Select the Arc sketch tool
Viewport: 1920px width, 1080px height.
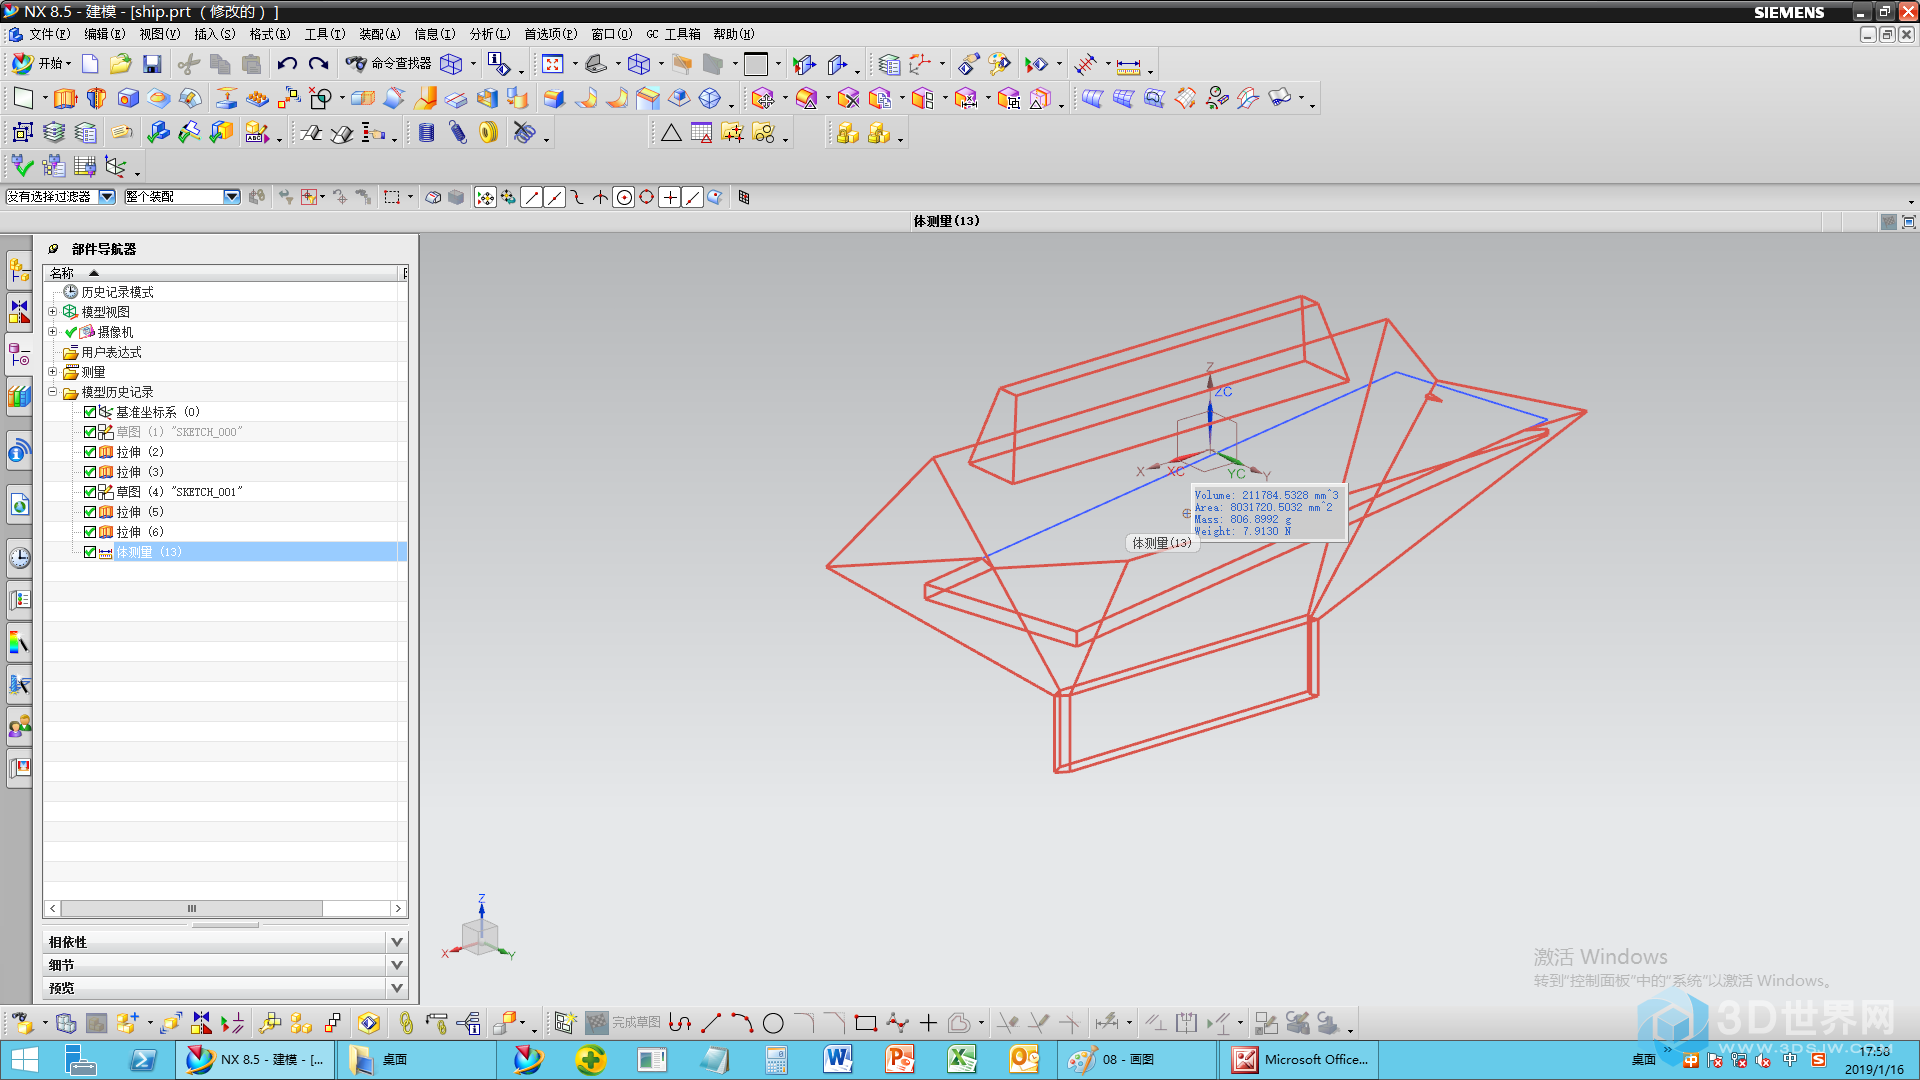(742, 1023)
